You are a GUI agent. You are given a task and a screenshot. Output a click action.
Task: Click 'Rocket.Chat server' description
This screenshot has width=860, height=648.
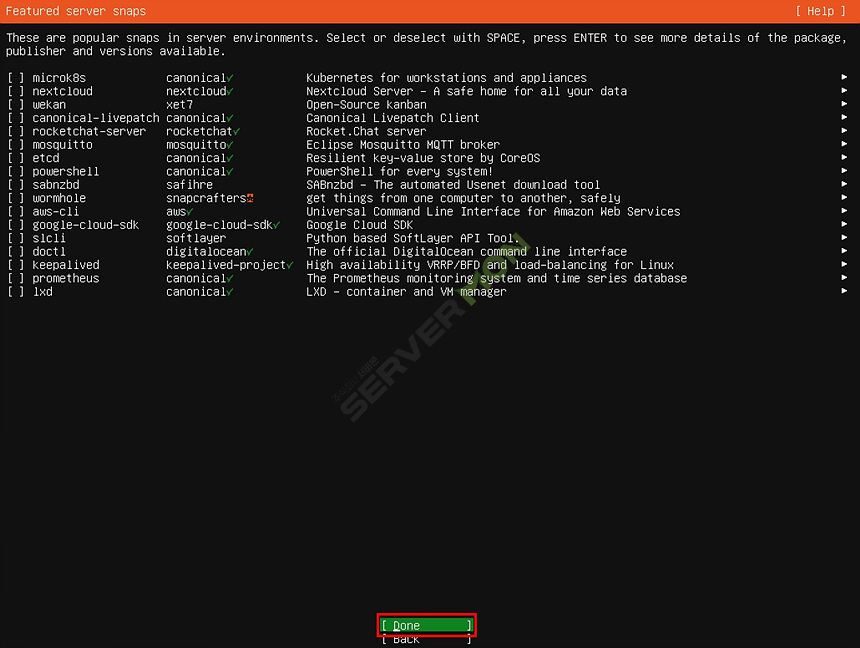pyautogui.click(x=366, y=131)
